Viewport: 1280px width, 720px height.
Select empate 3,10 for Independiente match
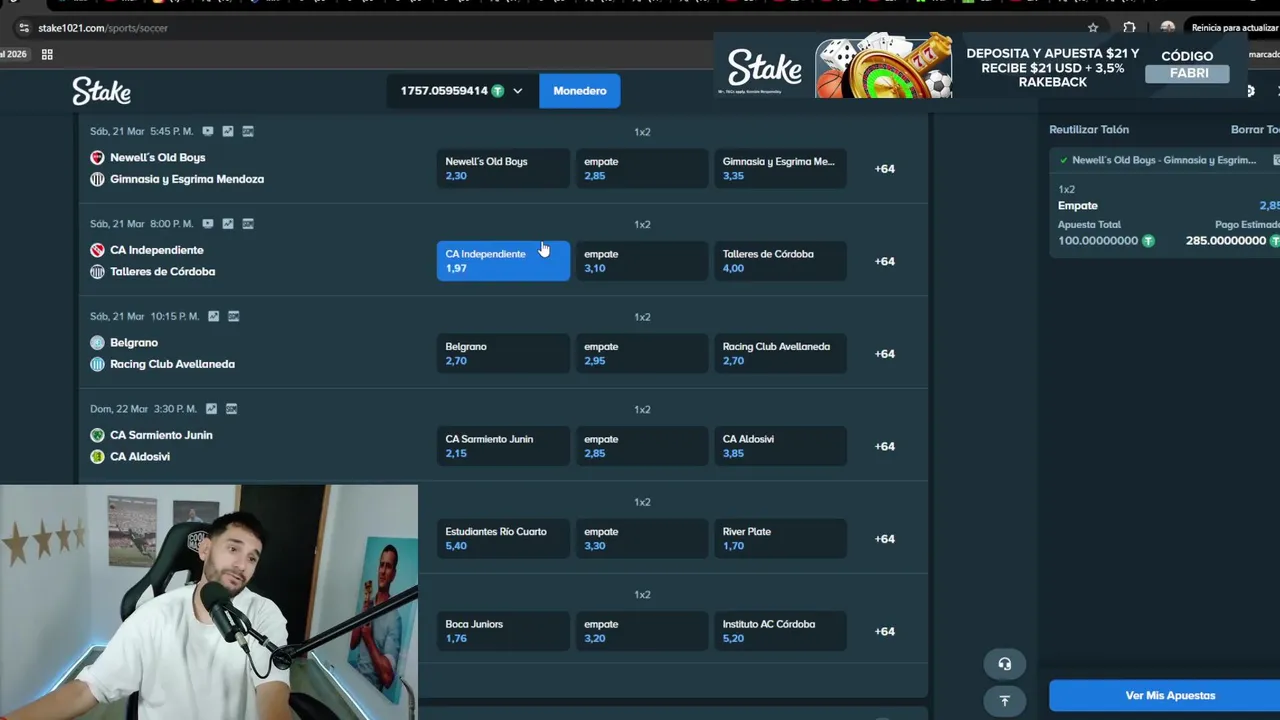(642, 261)
